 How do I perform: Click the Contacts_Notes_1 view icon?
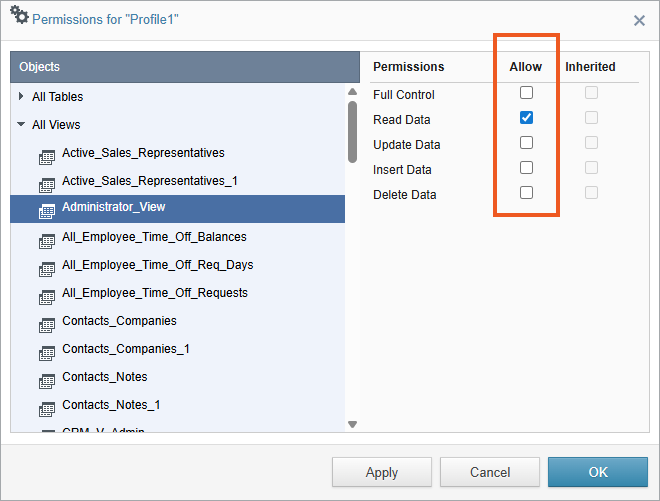tap(47, 409)
